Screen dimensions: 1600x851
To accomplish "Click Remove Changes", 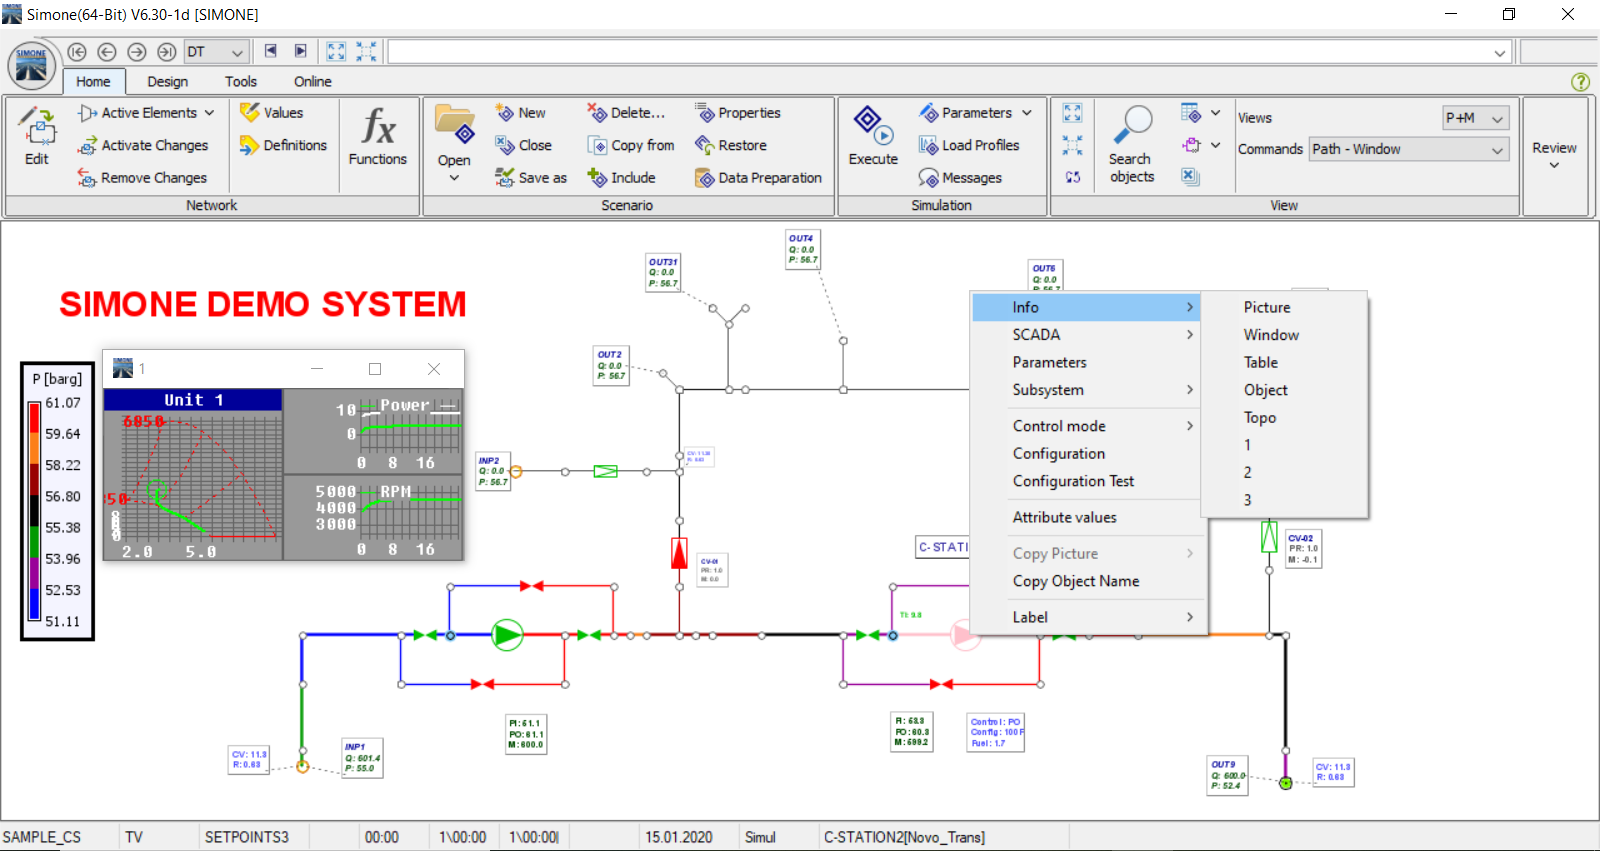I will pos(142,178).
